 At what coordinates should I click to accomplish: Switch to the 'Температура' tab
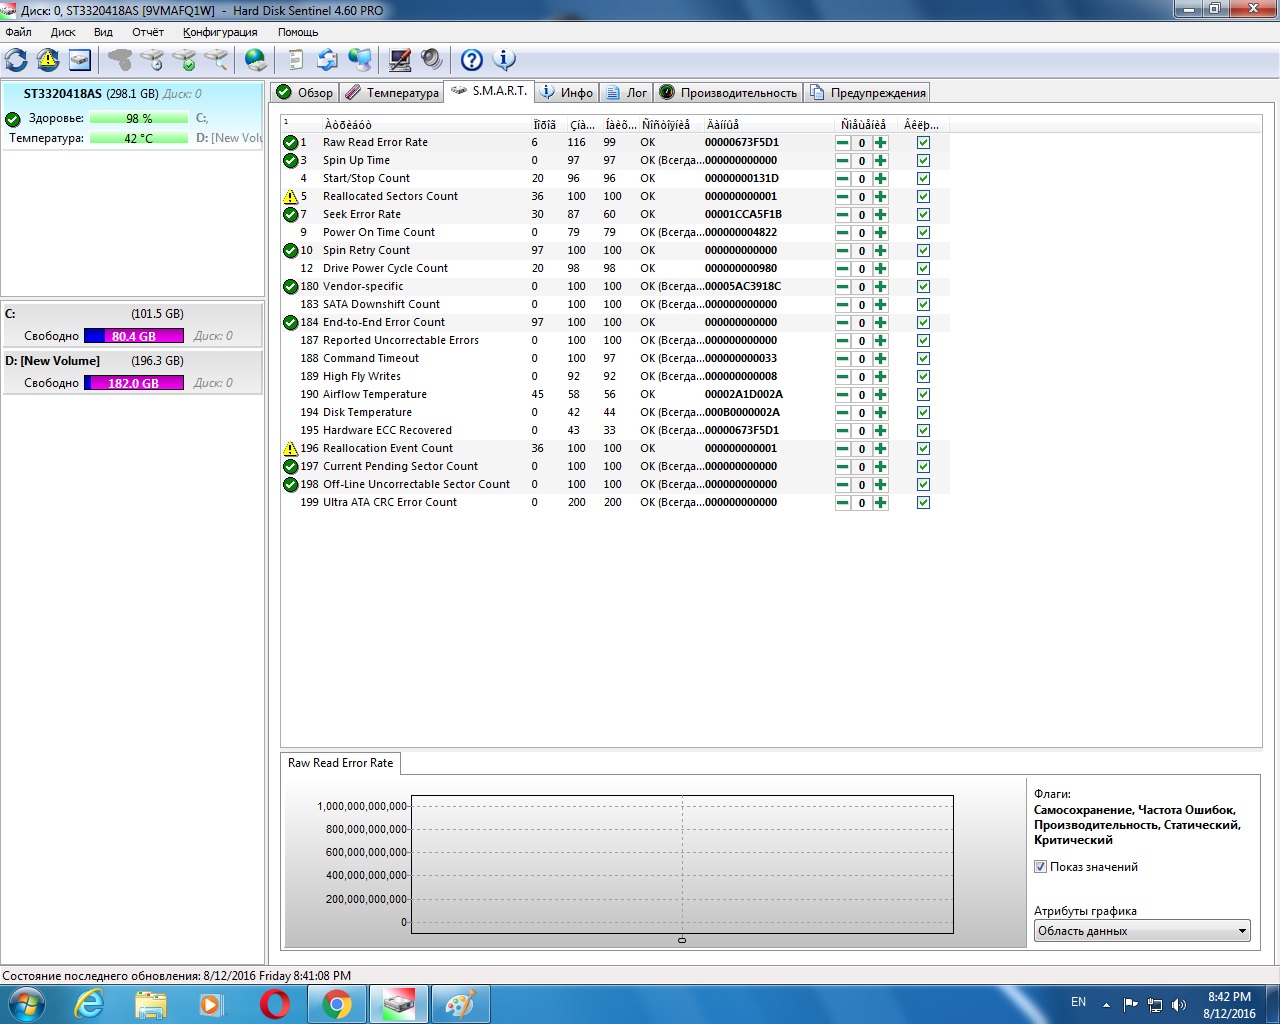[392, 93]
